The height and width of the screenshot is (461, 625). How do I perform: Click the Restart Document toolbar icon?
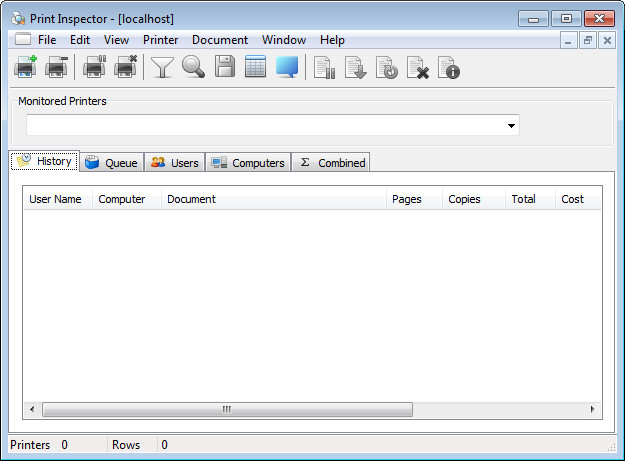386,67
